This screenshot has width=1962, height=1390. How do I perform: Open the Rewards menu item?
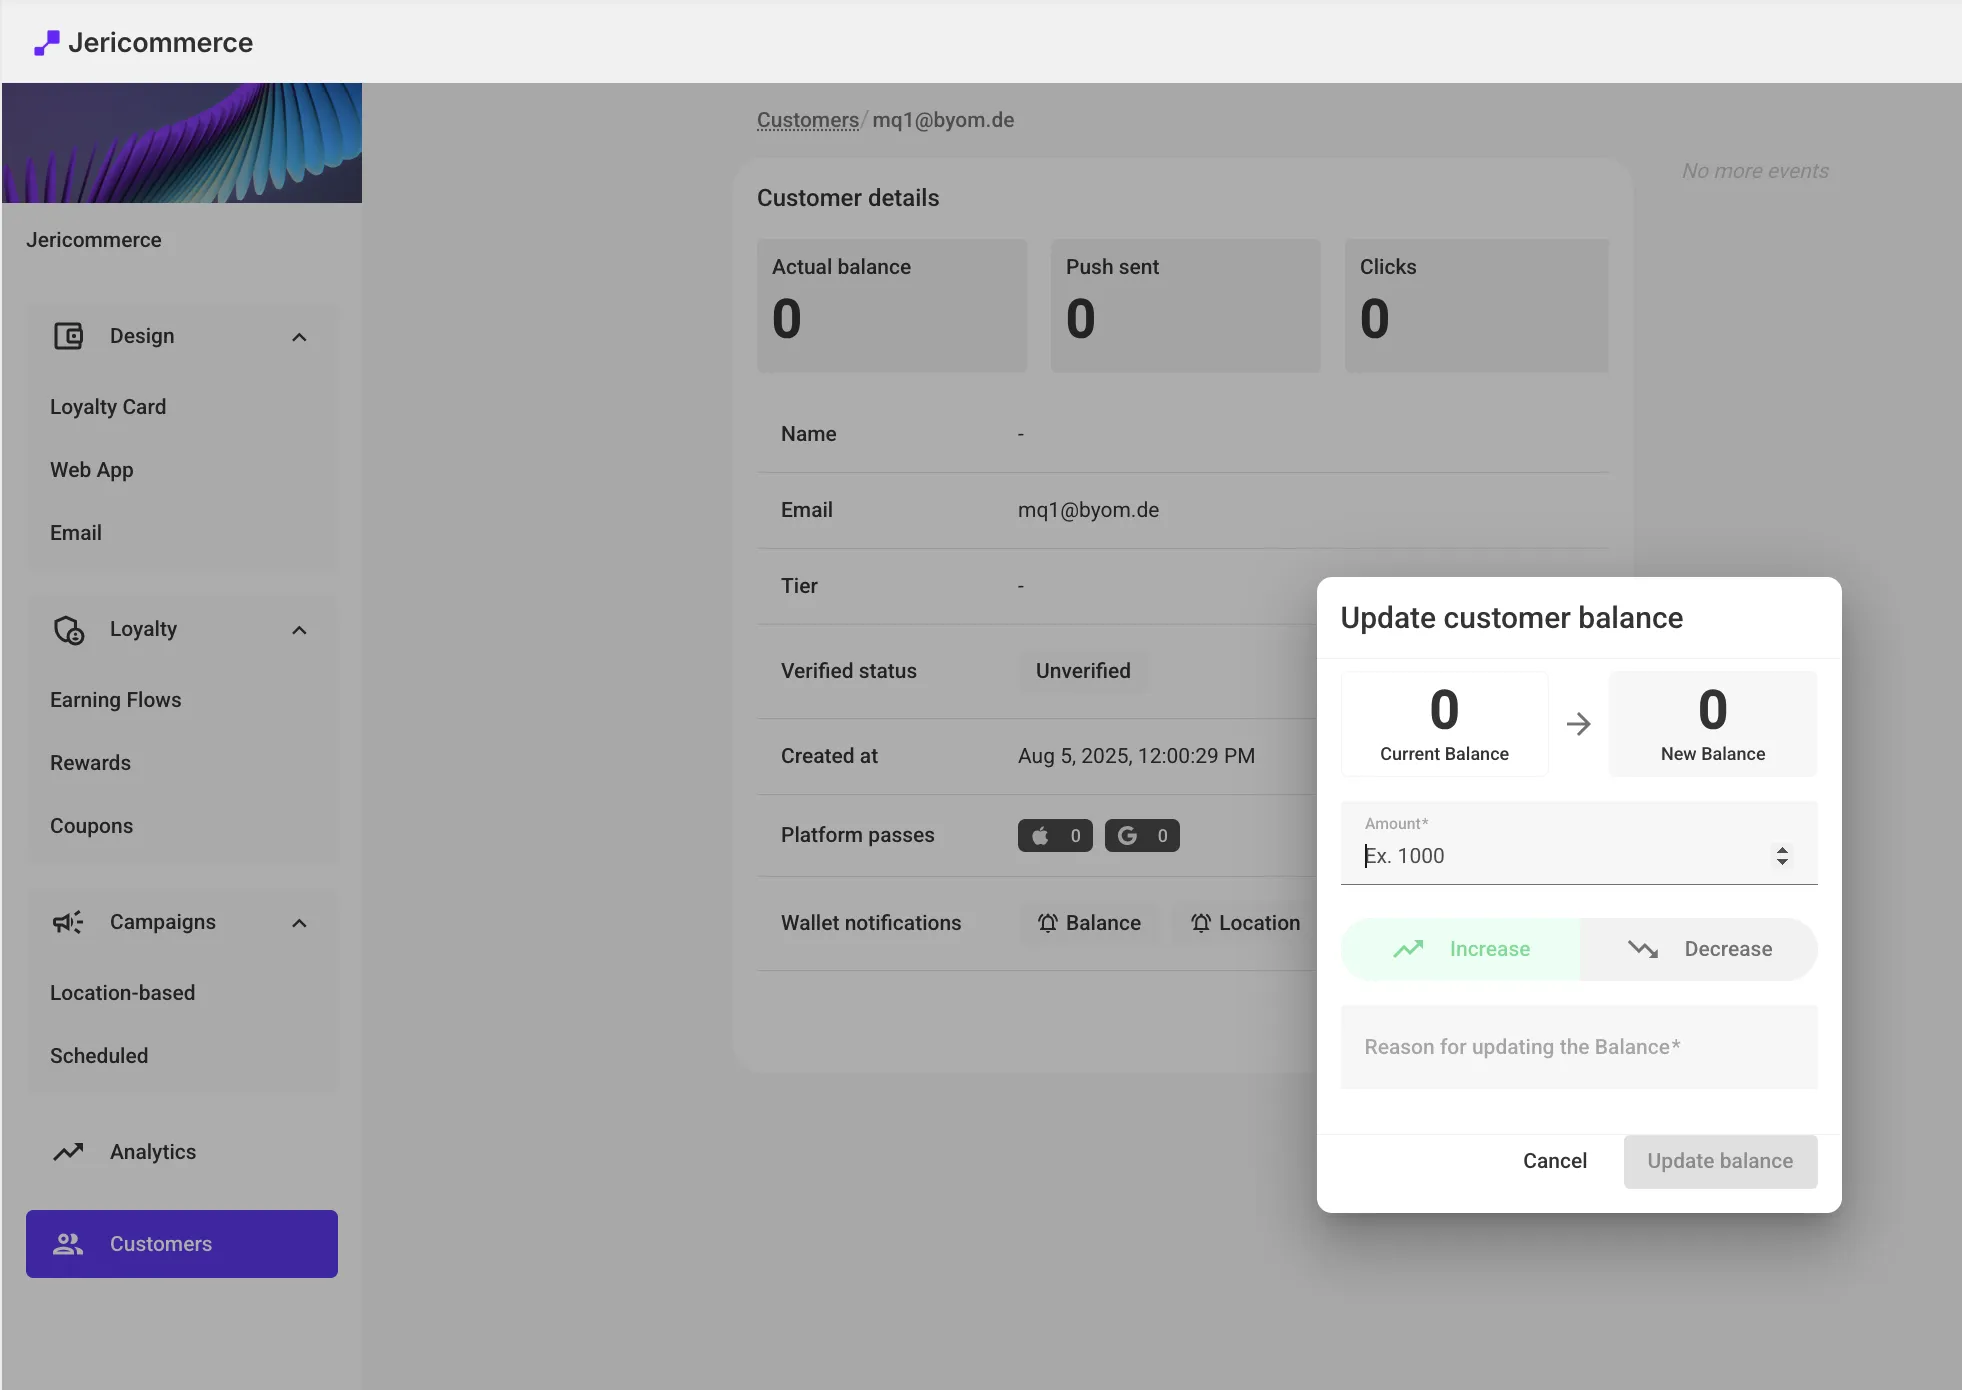[x=91, y=763]
